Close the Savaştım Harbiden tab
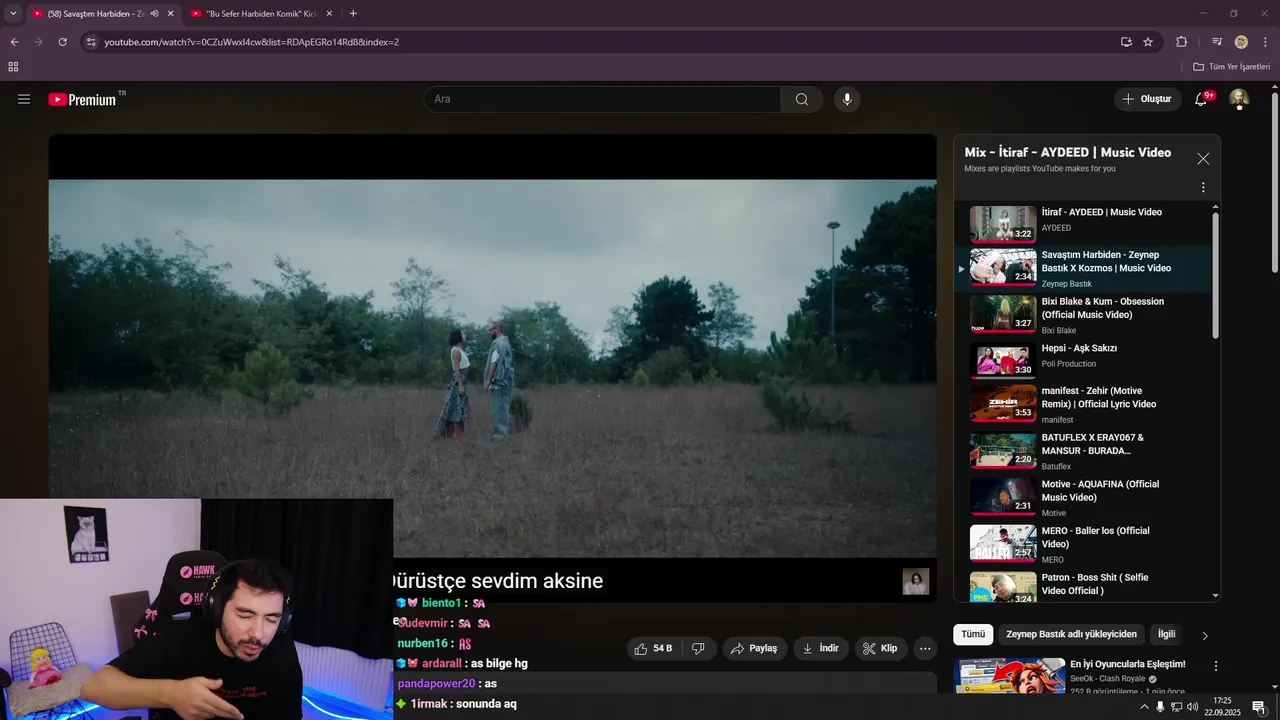1280x720 pixels. (x=170, y=14)
